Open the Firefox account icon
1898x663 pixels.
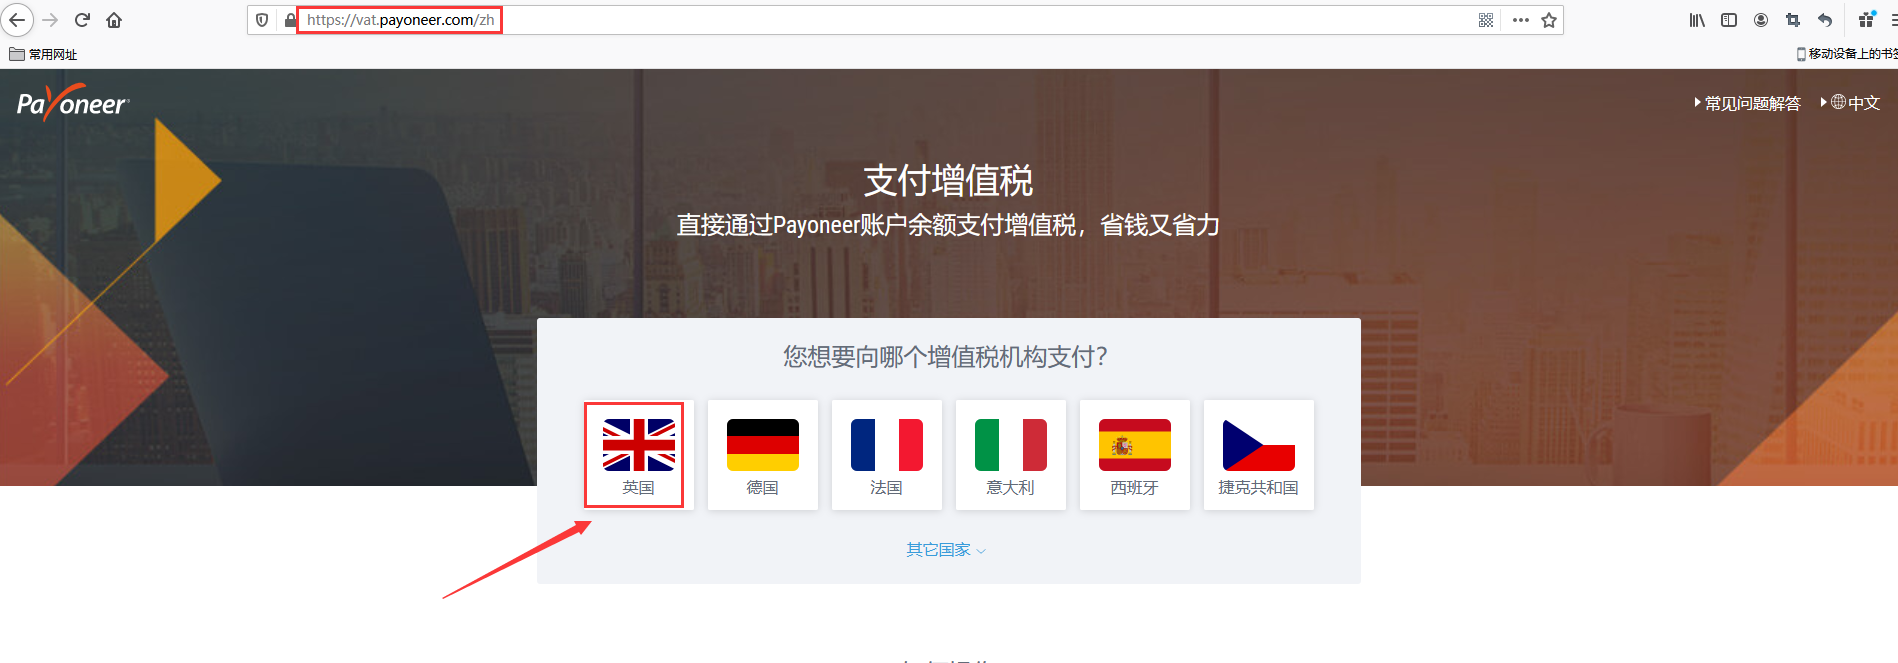coord(1761,20)
